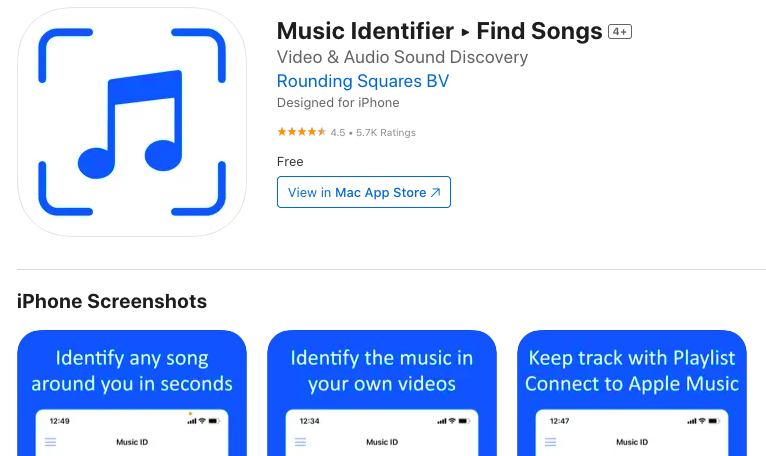Open the 'Keep track with Playlist' screenshot
This screenshot has width=766, height=456.
(x=632, y=393)
